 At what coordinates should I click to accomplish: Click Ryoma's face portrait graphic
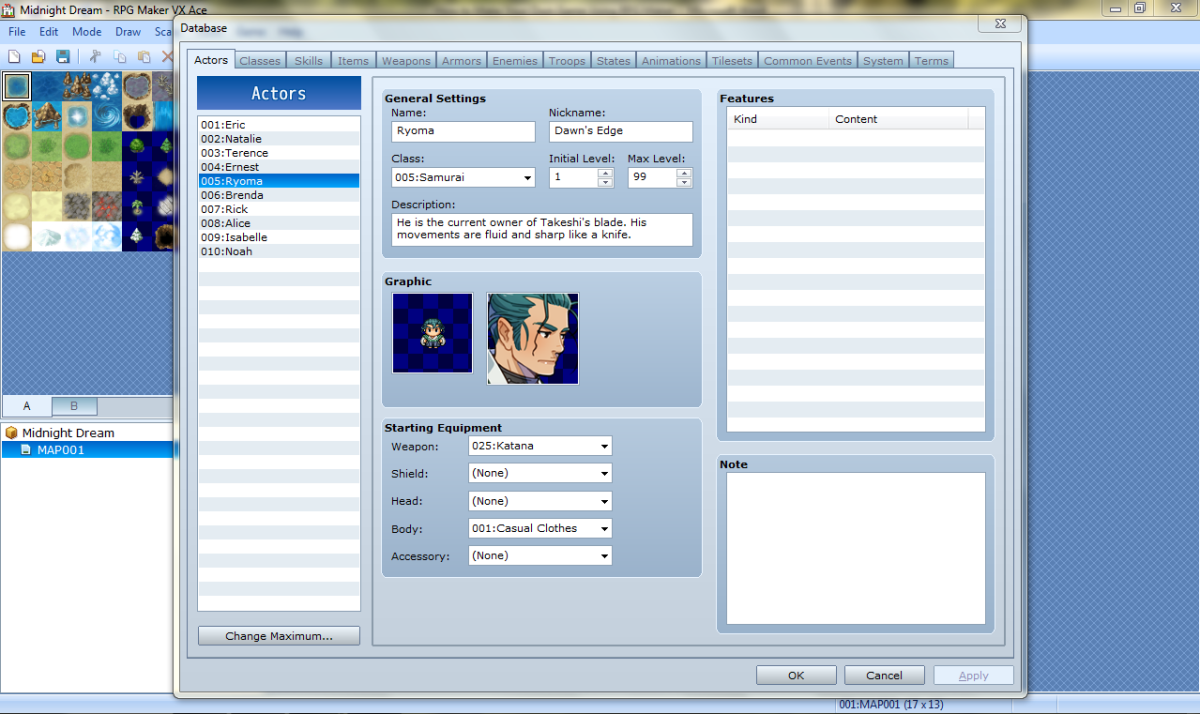532,338
